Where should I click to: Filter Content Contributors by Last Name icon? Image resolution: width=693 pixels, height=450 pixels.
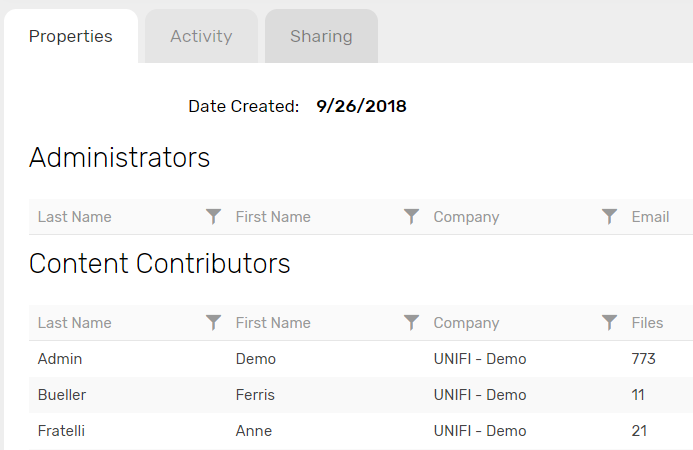tap(213, 322)
